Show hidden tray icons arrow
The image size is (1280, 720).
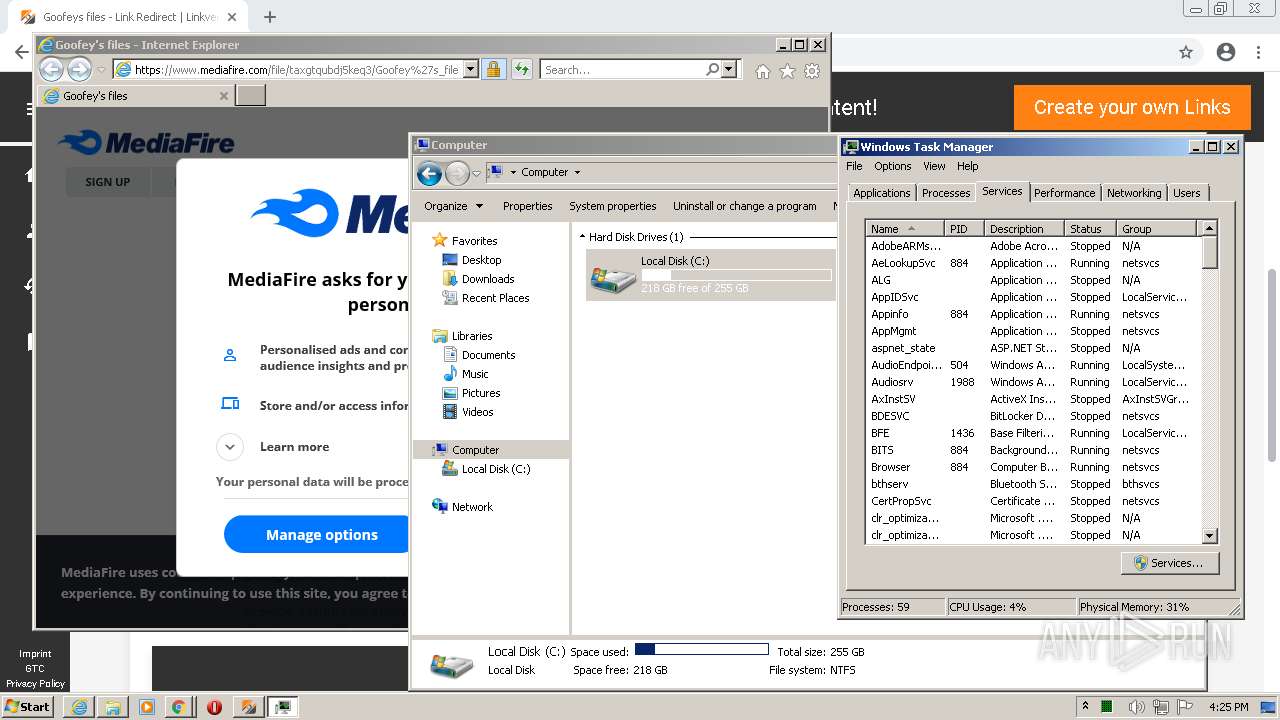1085,707
